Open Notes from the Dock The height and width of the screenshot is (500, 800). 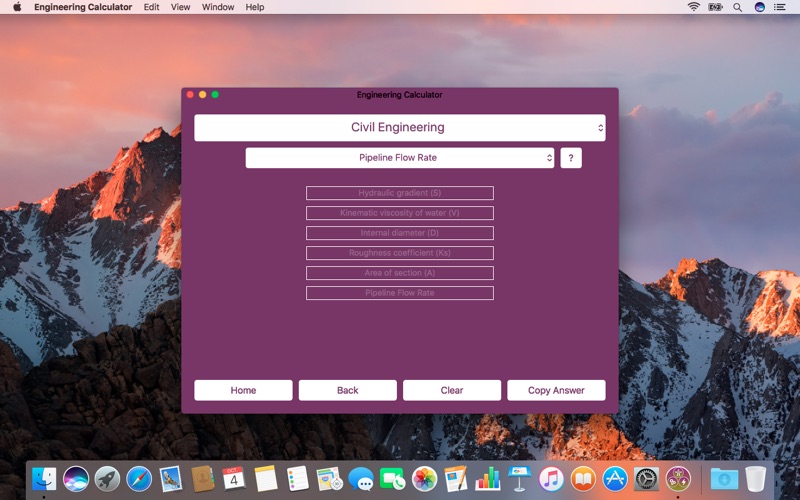pyautogui.click(x=266, y=479)
